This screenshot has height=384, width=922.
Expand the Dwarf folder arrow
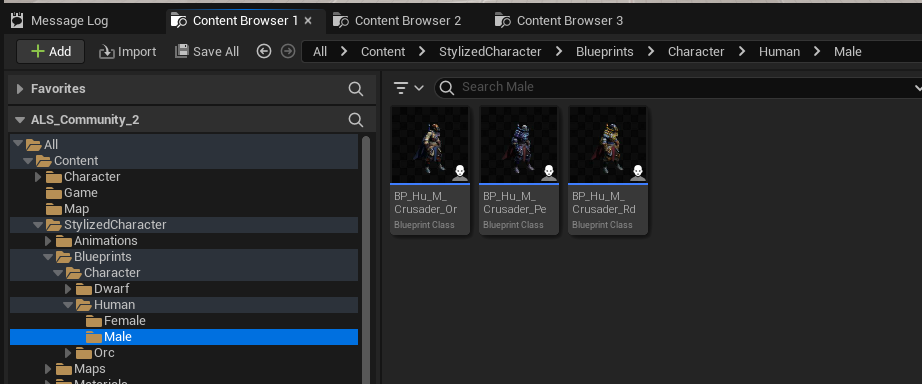coord(68,289)
